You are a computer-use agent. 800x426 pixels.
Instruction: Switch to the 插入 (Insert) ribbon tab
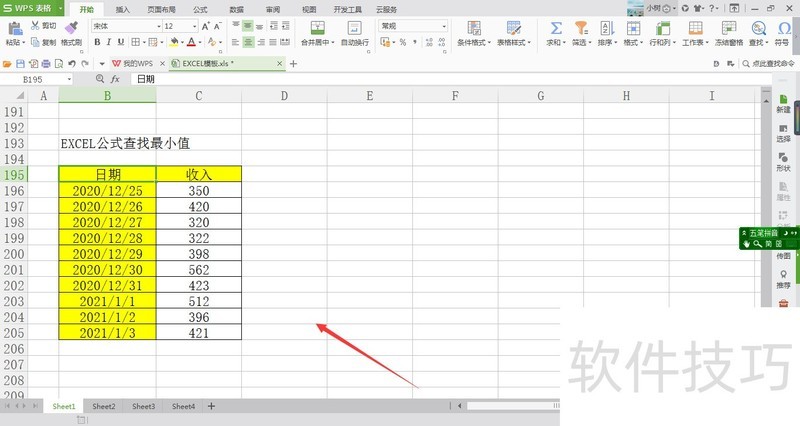[122, 9]
